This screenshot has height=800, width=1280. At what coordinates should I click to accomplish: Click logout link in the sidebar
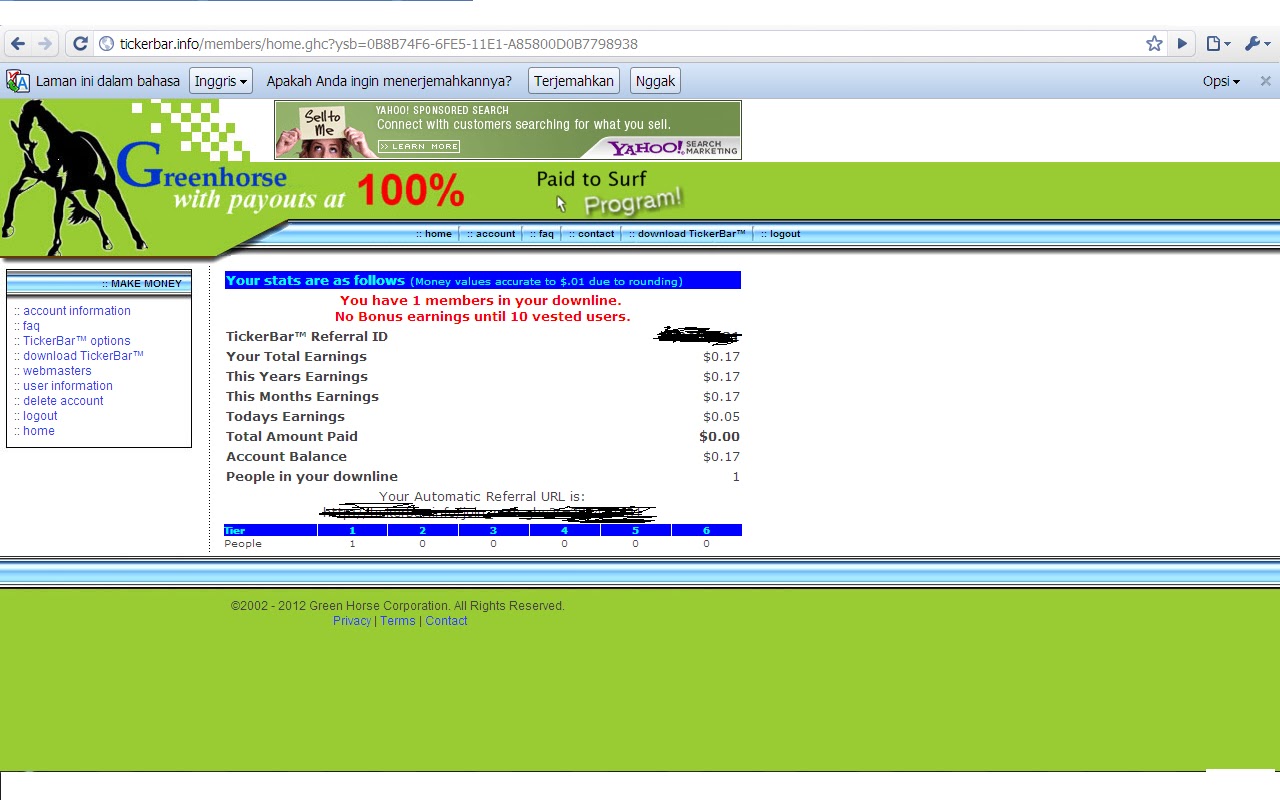coord(40,416)
